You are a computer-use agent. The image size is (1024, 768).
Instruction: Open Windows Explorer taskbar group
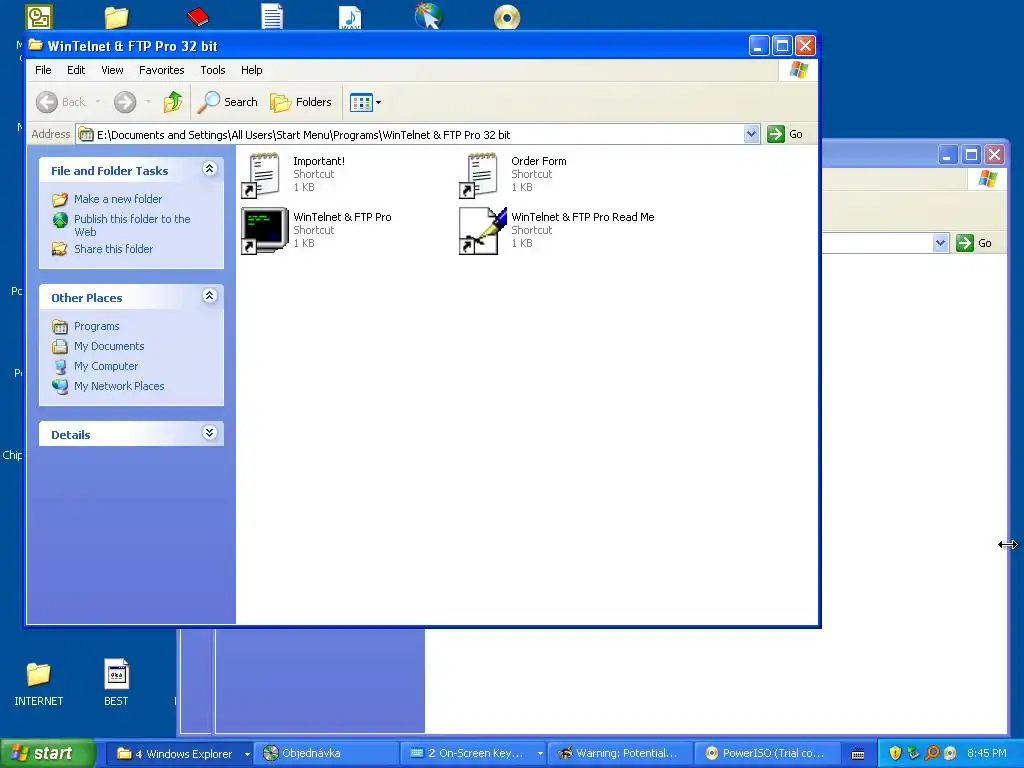point(180,754)
